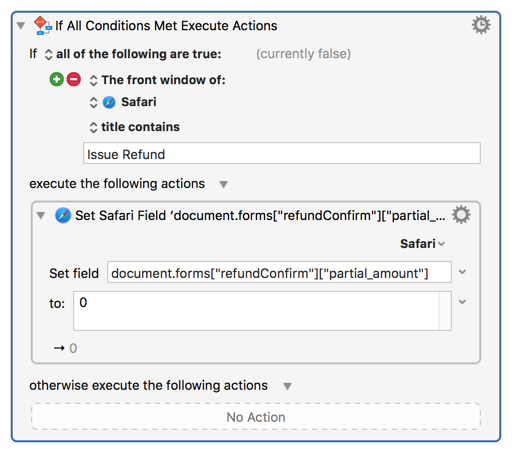Change the 'title contains' comparison popup
Image resolution: width=512 pixels, height=456 pixels.
pos(93,127)
